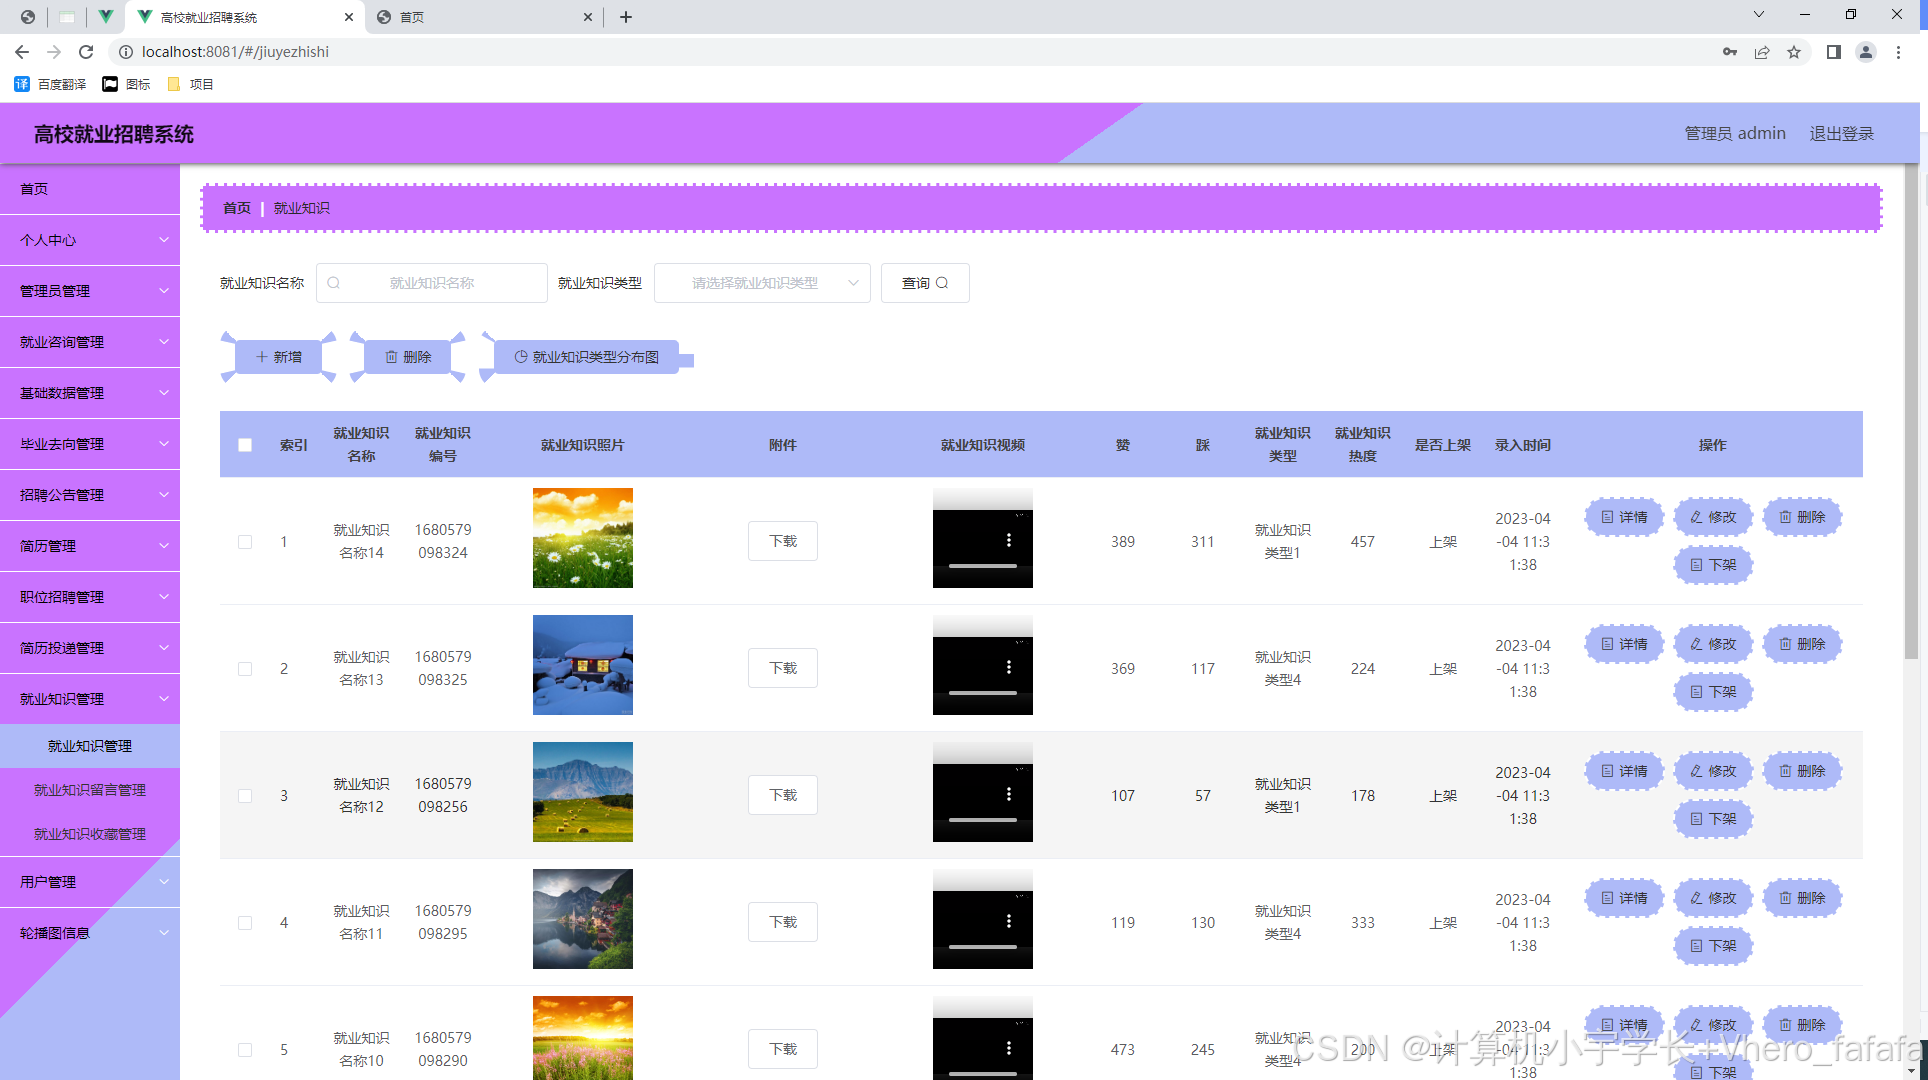Click the video progress bar in row 2
1928x1080 pixels.
click(x=982, y=693)
